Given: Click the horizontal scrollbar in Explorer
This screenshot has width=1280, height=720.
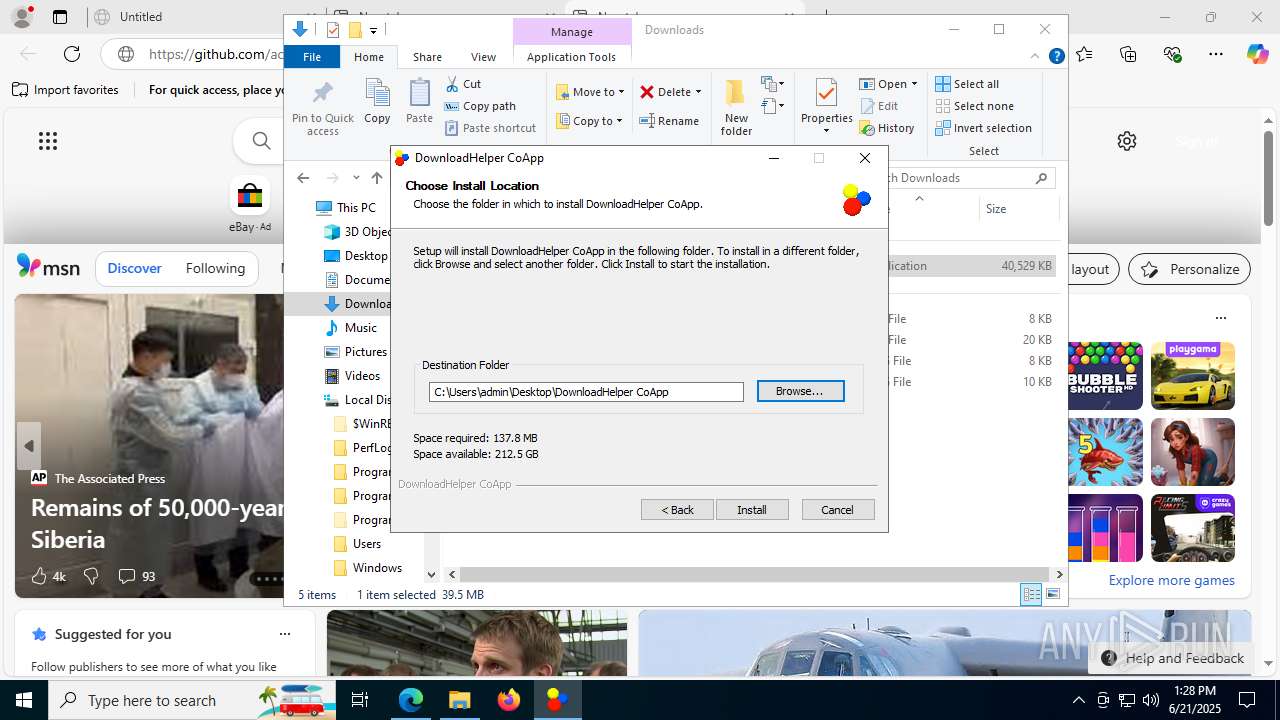Looking at the screenshot, I should [x=755, y=574].
